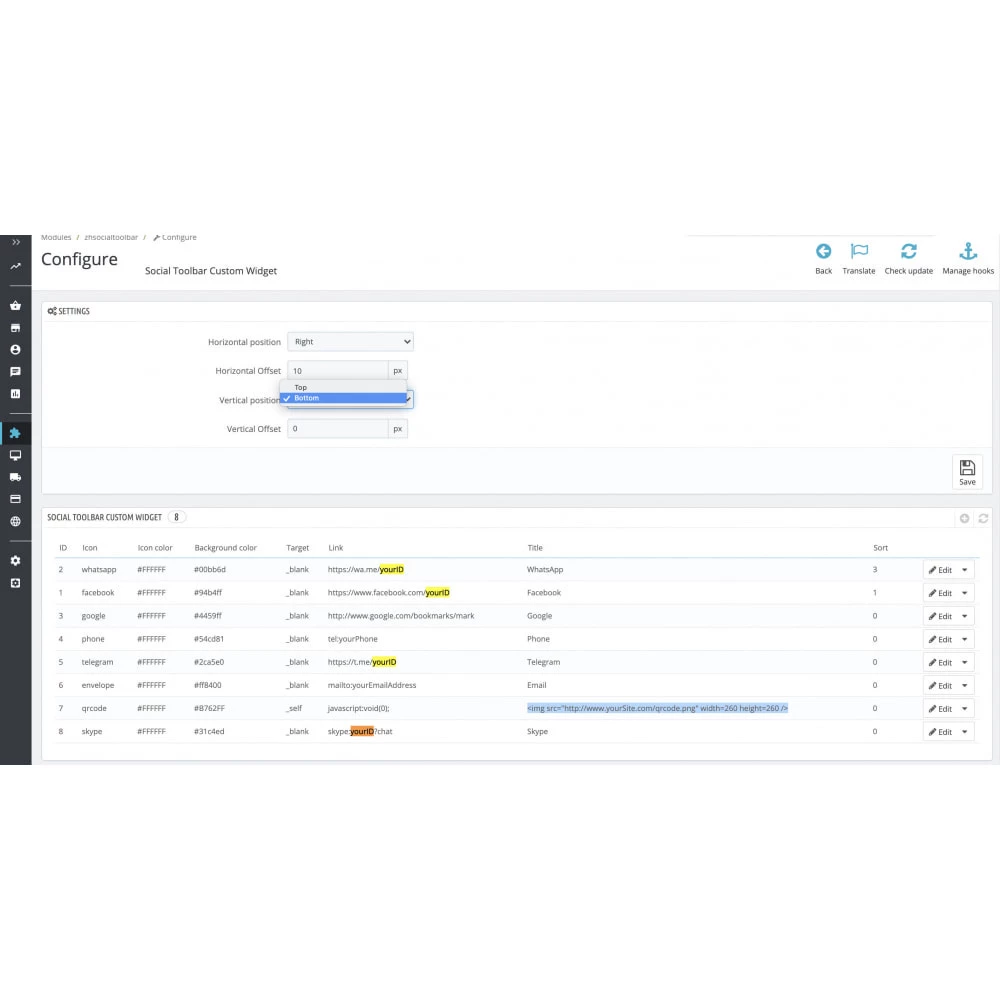Edit the google row
1000x1000 pixels.
click(940, 616)
